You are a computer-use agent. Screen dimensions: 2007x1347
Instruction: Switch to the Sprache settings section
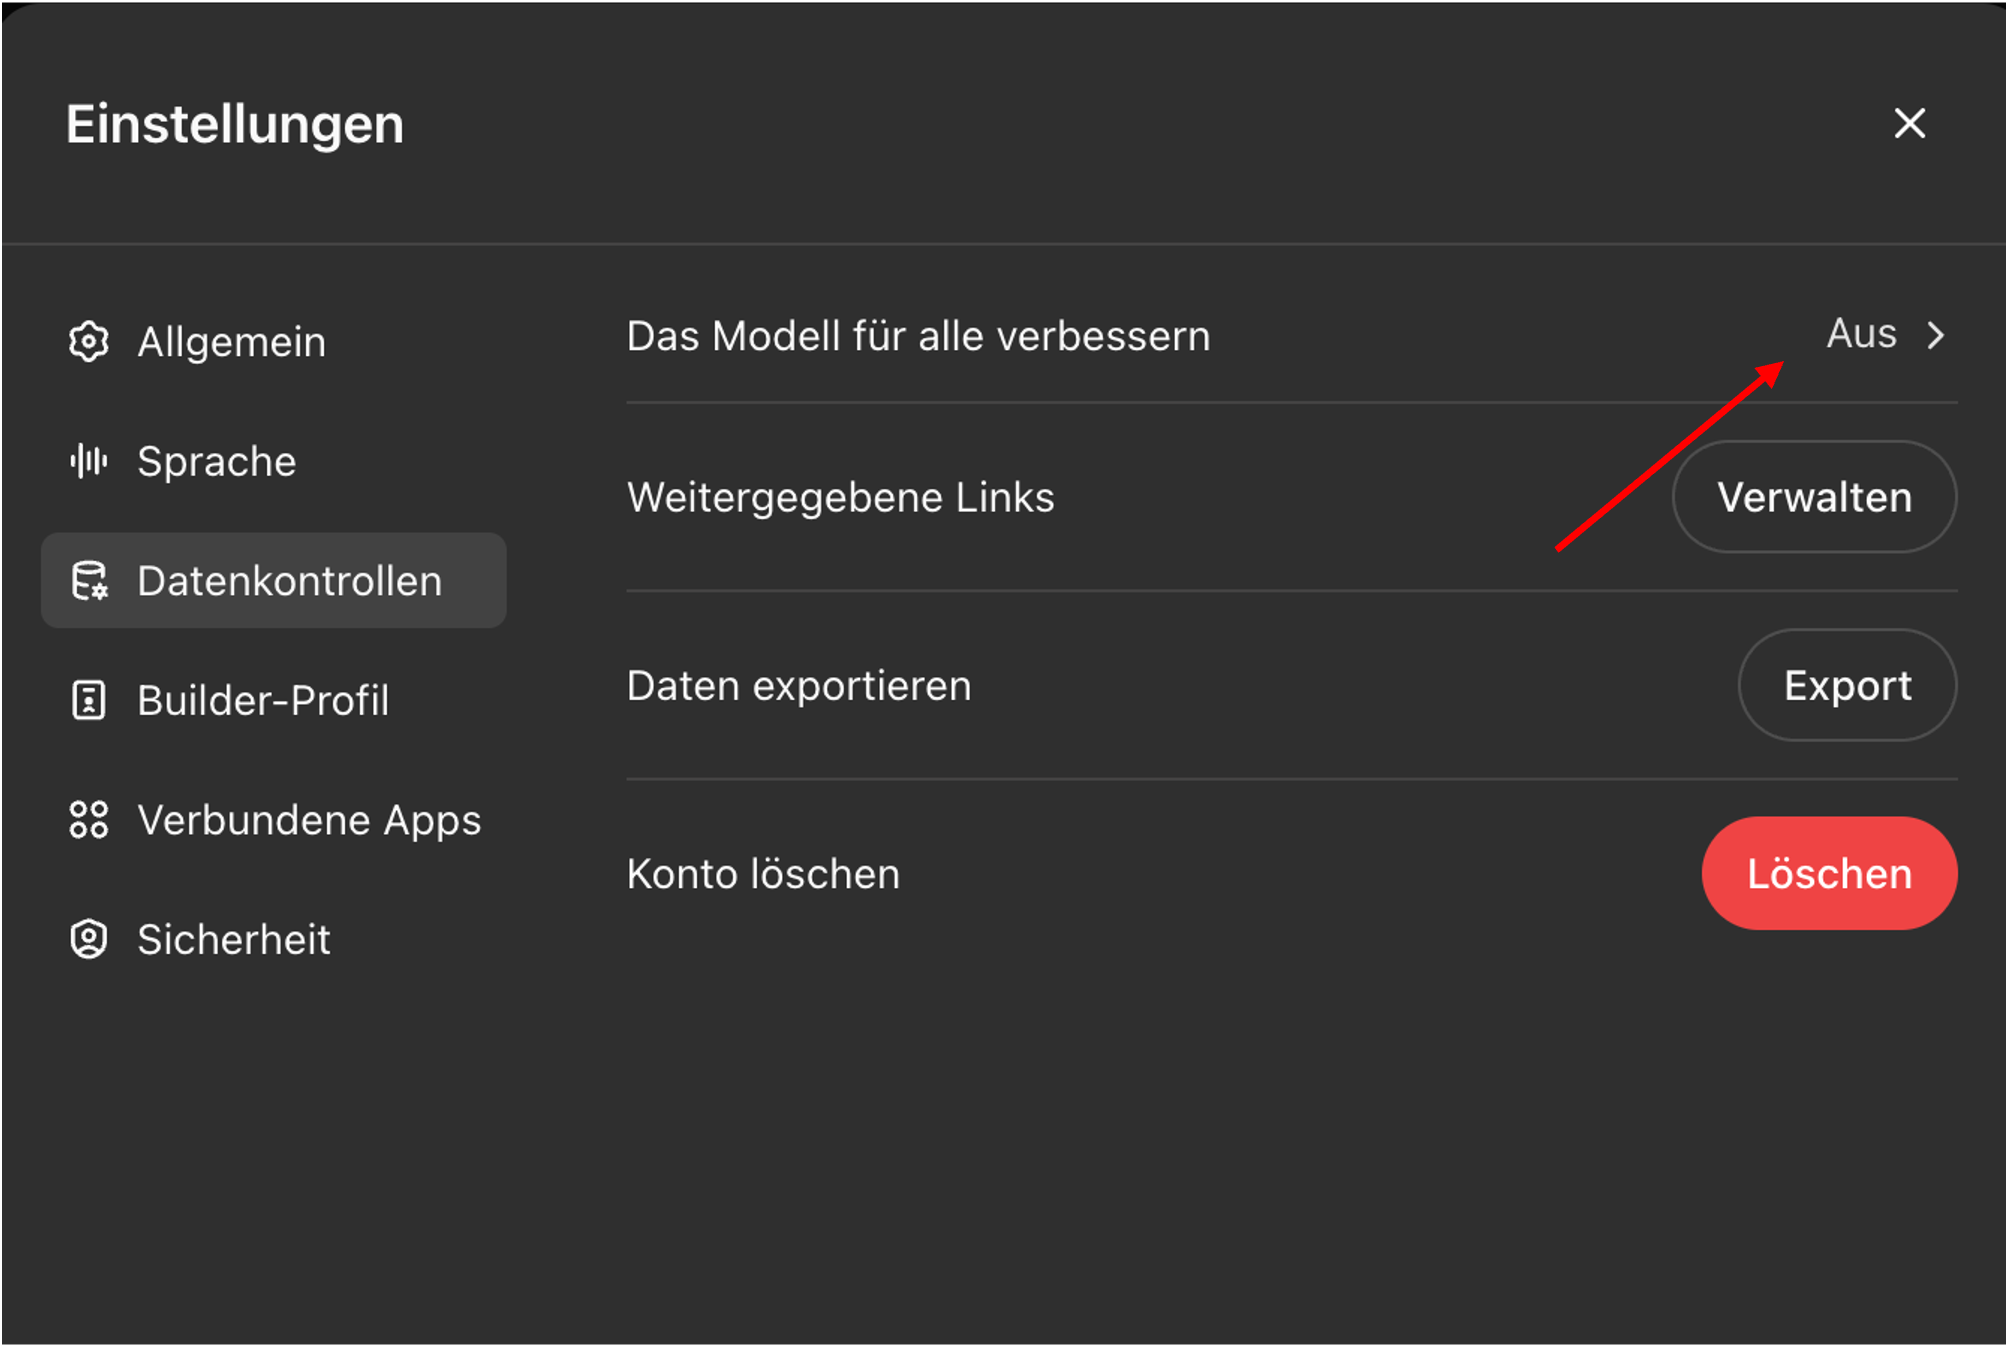point(216,461)
